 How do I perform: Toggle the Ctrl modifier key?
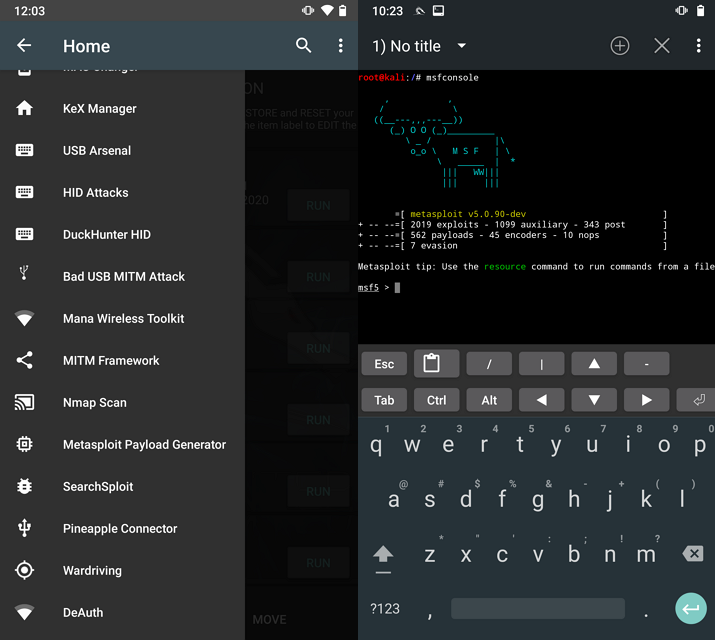(436, 400)
